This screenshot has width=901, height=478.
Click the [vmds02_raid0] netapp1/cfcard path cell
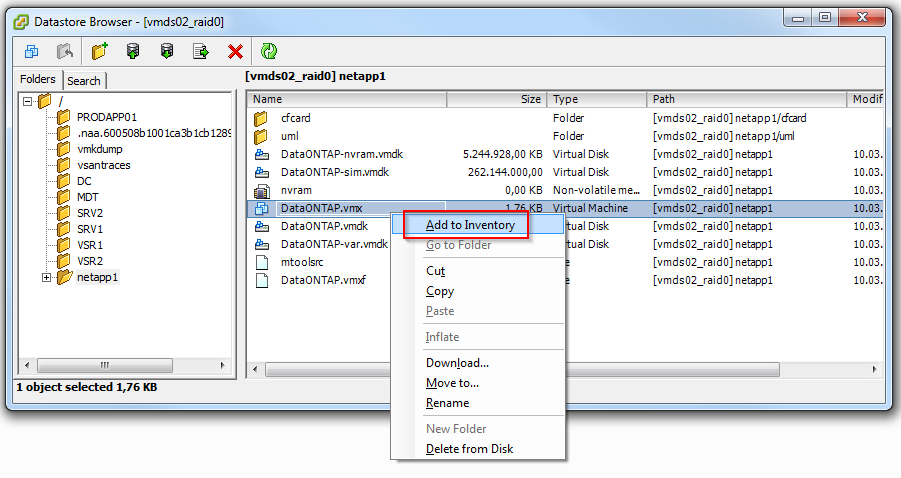729,118
